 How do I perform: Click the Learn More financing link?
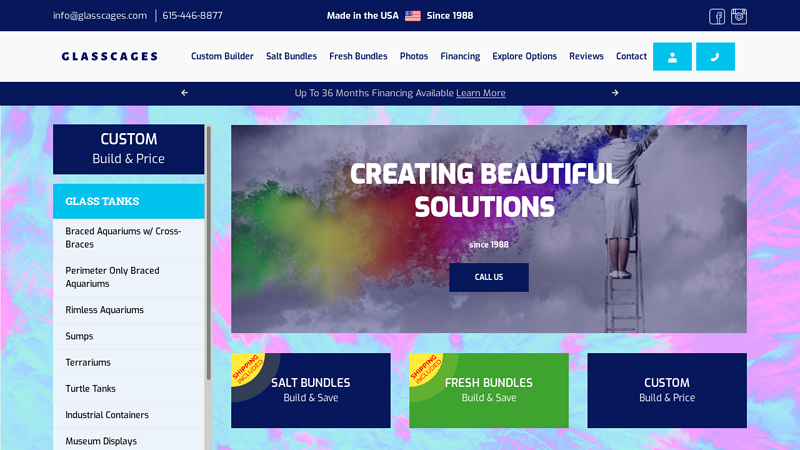(480, 93)
